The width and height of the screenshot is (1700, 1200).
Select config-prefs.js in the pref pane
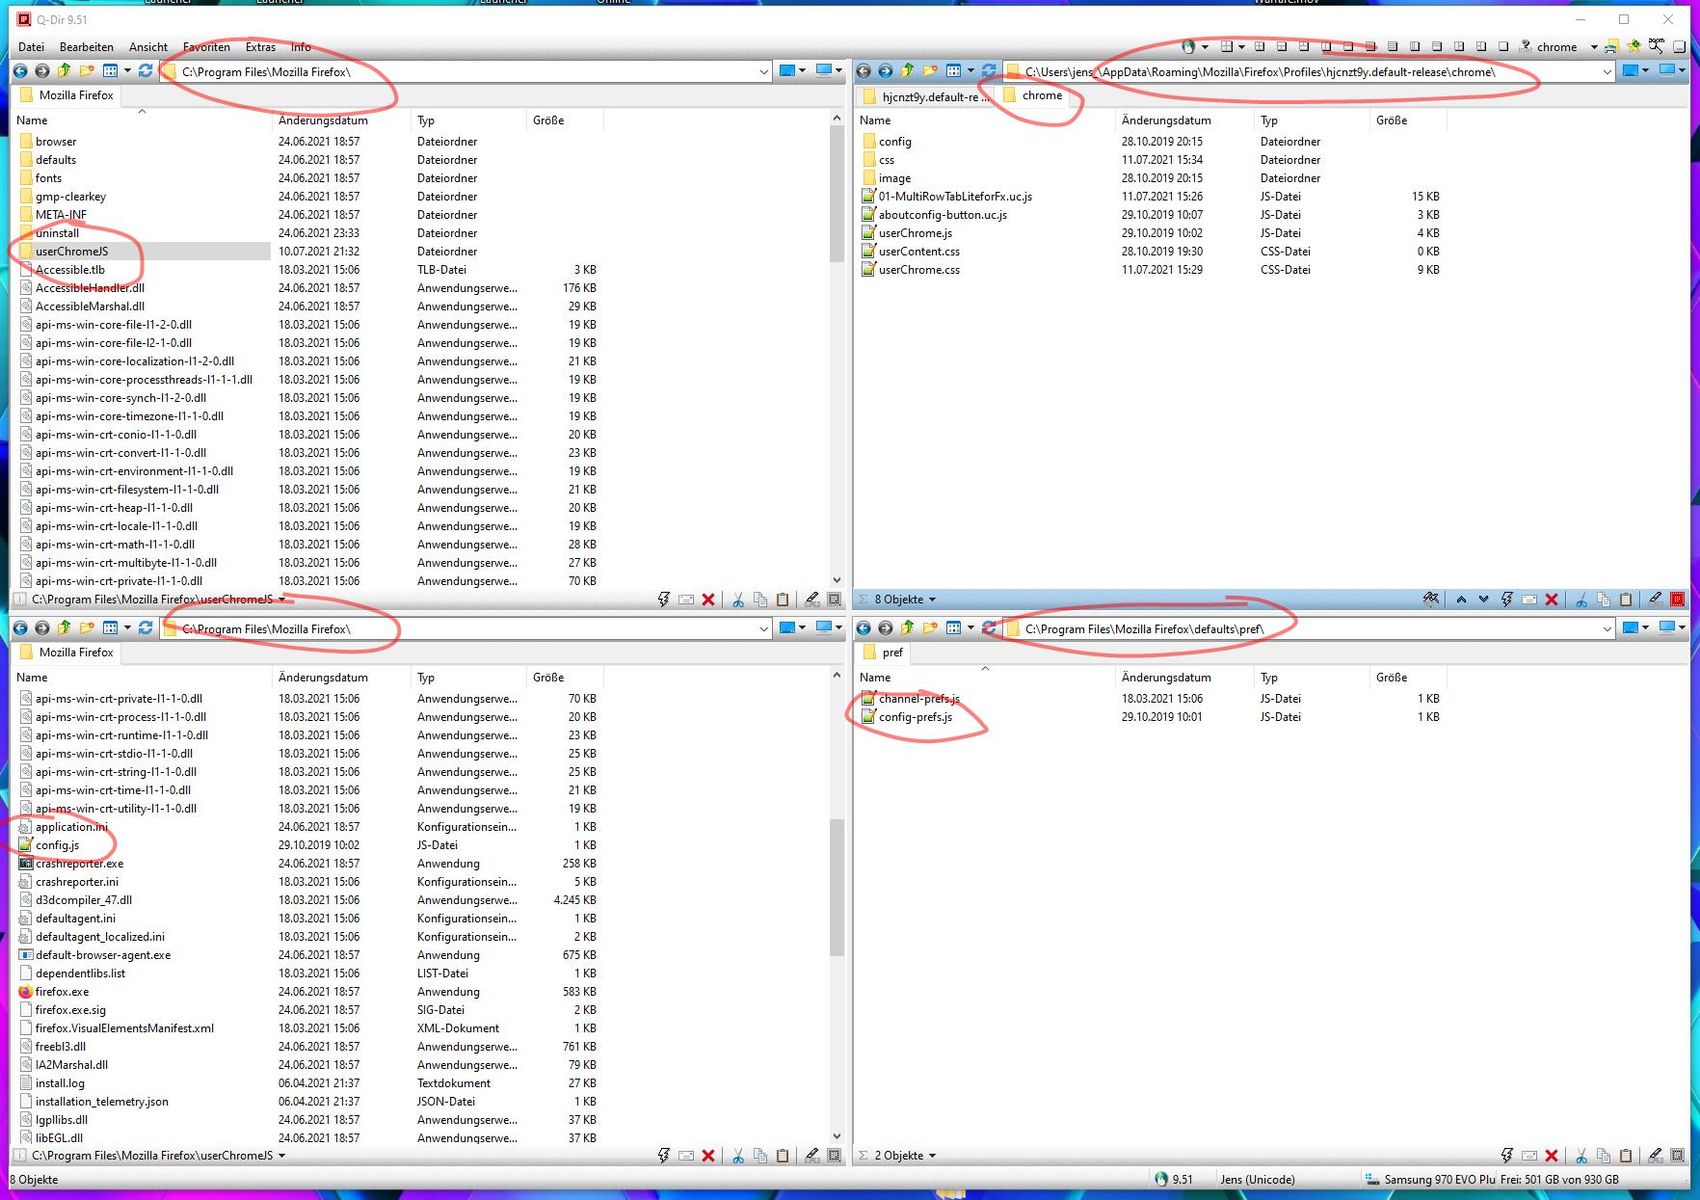pos(915,717)
